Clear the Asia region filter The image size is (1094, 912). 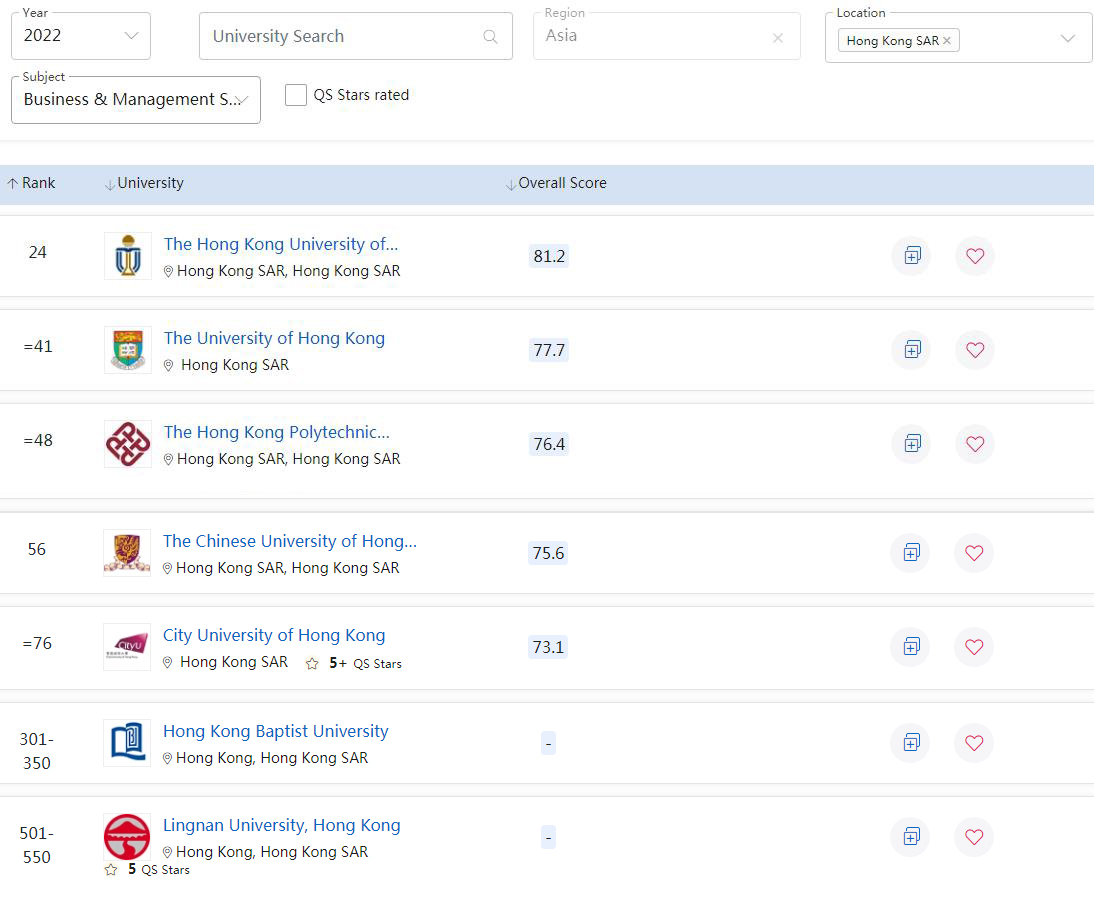point(778,38)
